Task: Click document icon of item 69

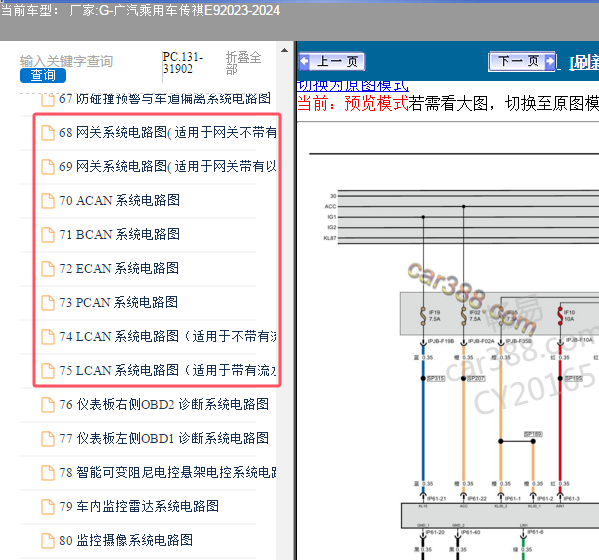Action: tap(48, 167)
